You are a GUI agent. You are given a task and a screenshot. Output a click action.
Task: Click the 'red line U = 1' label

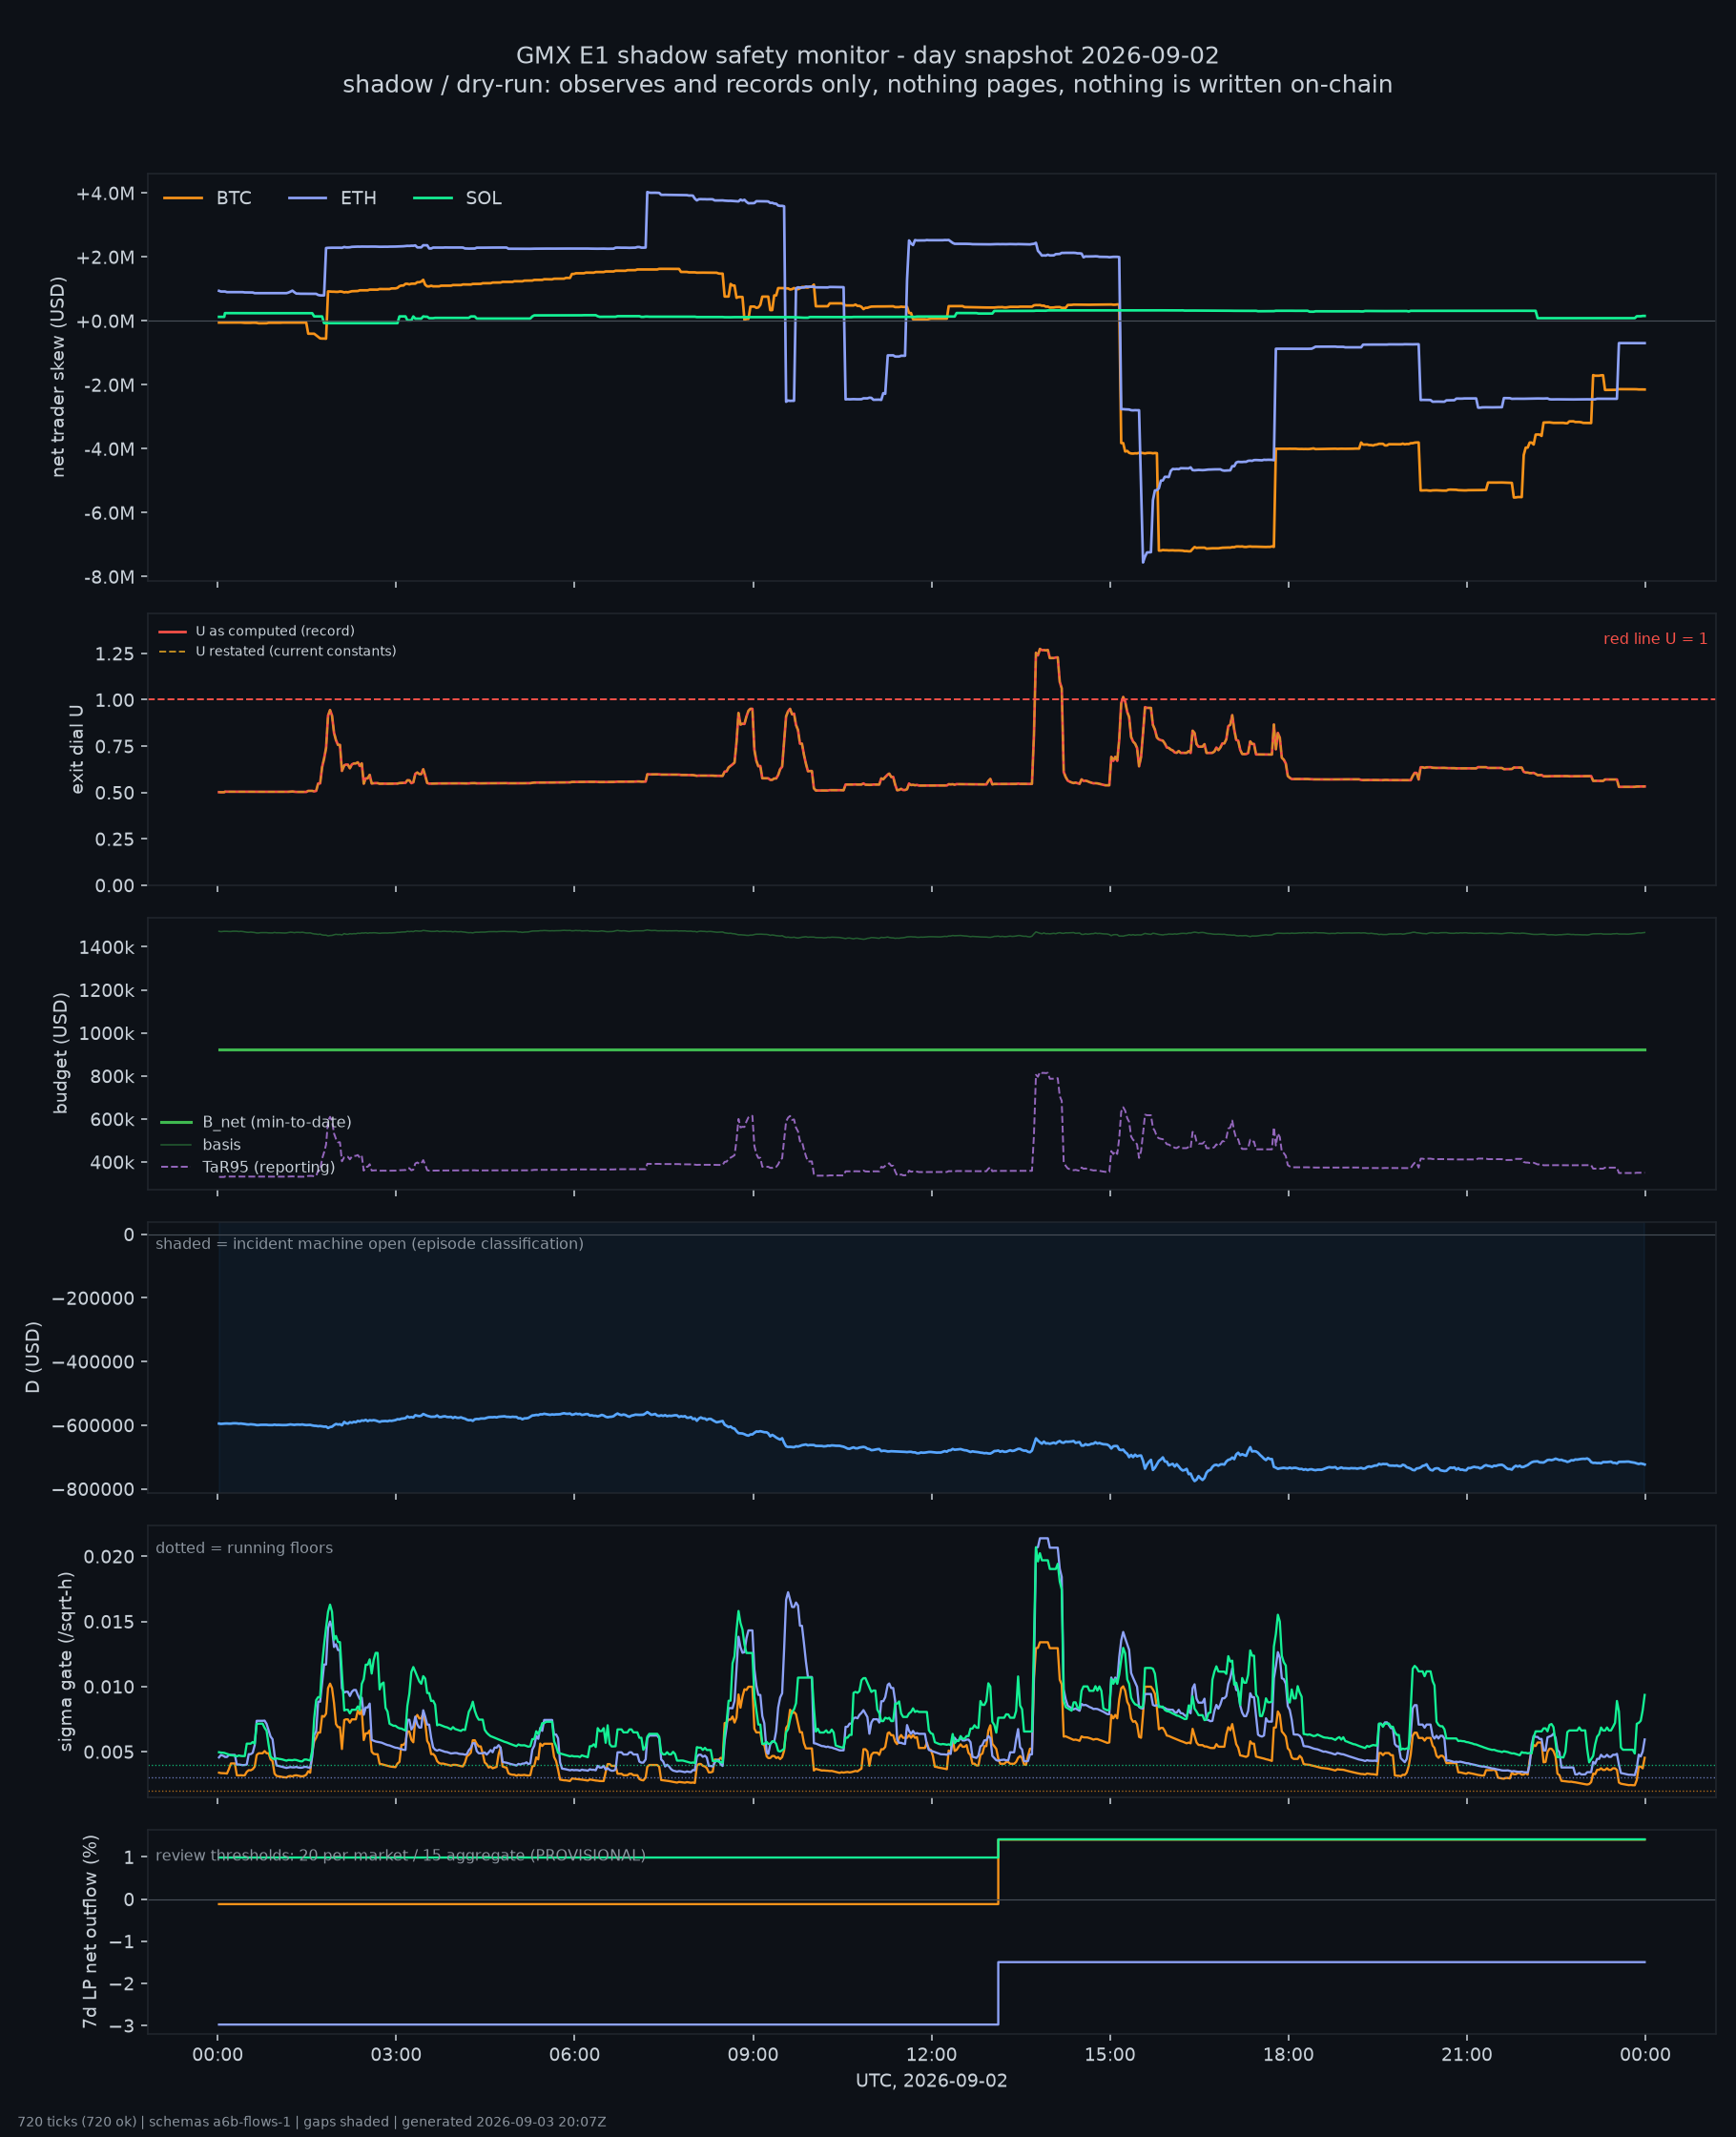coord(1655,638)
